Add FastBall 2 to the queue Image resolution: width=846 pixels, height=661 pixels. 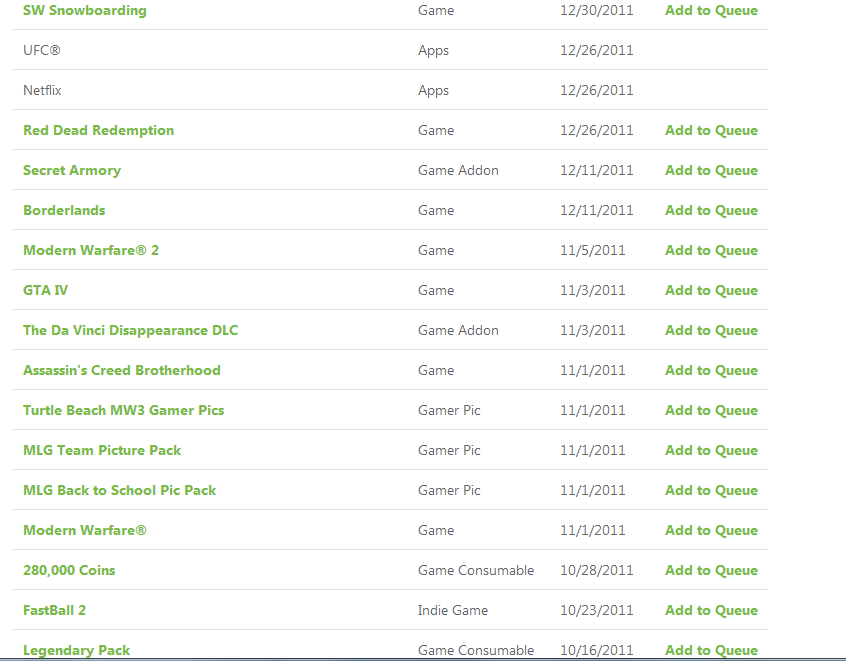[711, 610]
